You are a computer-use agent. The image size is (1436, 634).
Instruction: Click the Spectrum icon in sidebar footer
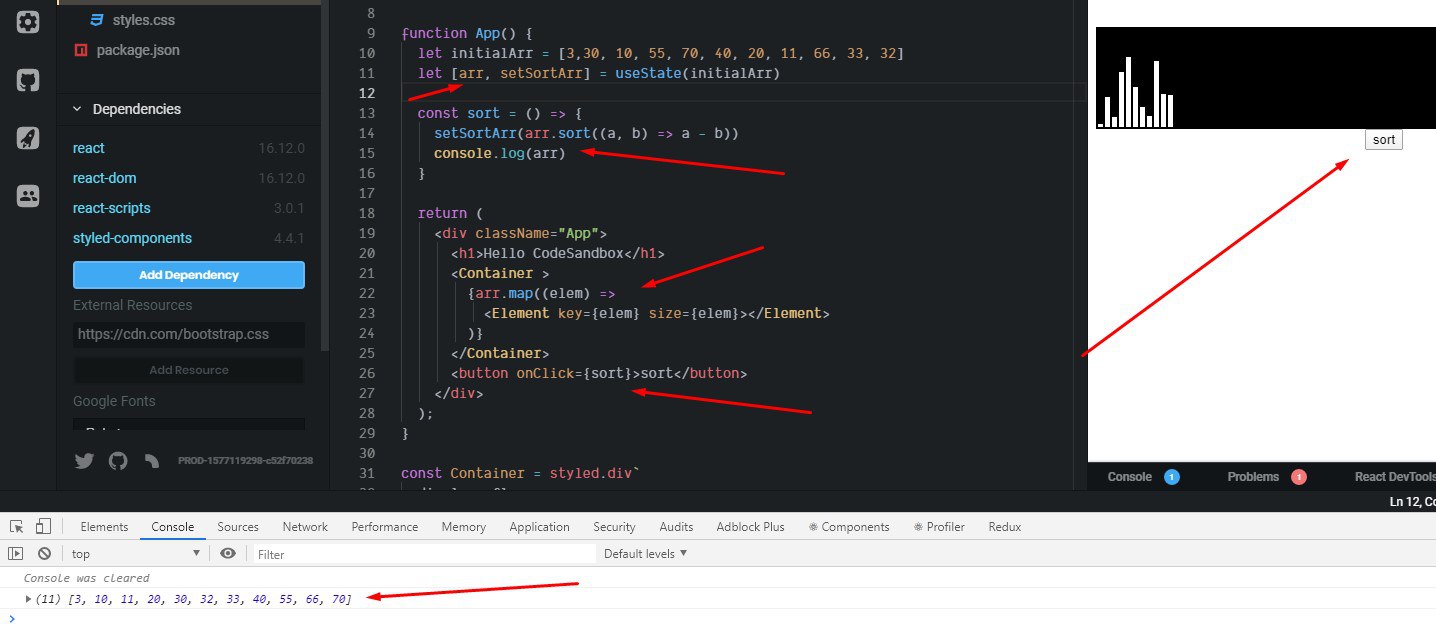(x=152, y=461)
